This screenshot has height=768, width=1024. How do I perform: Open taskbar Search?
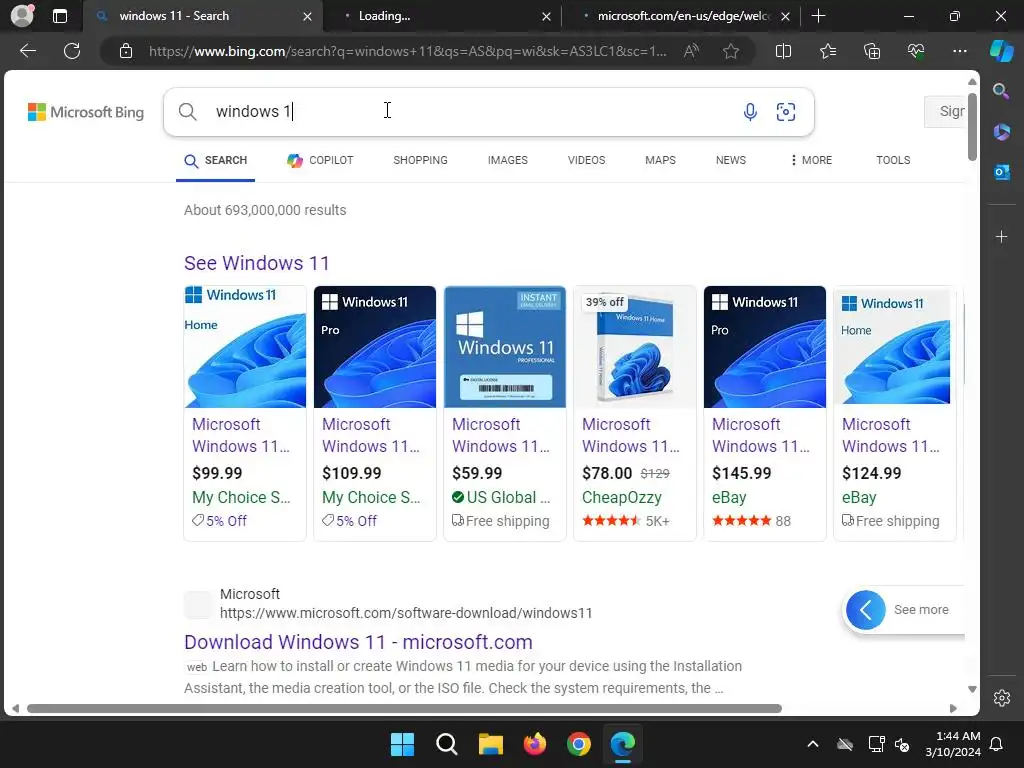point(447,744)
